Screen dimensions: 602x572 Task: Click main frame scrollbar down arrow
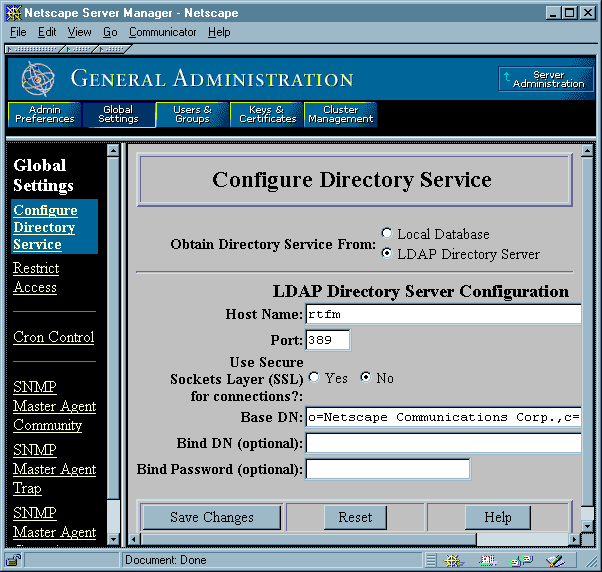pos(587,526)
